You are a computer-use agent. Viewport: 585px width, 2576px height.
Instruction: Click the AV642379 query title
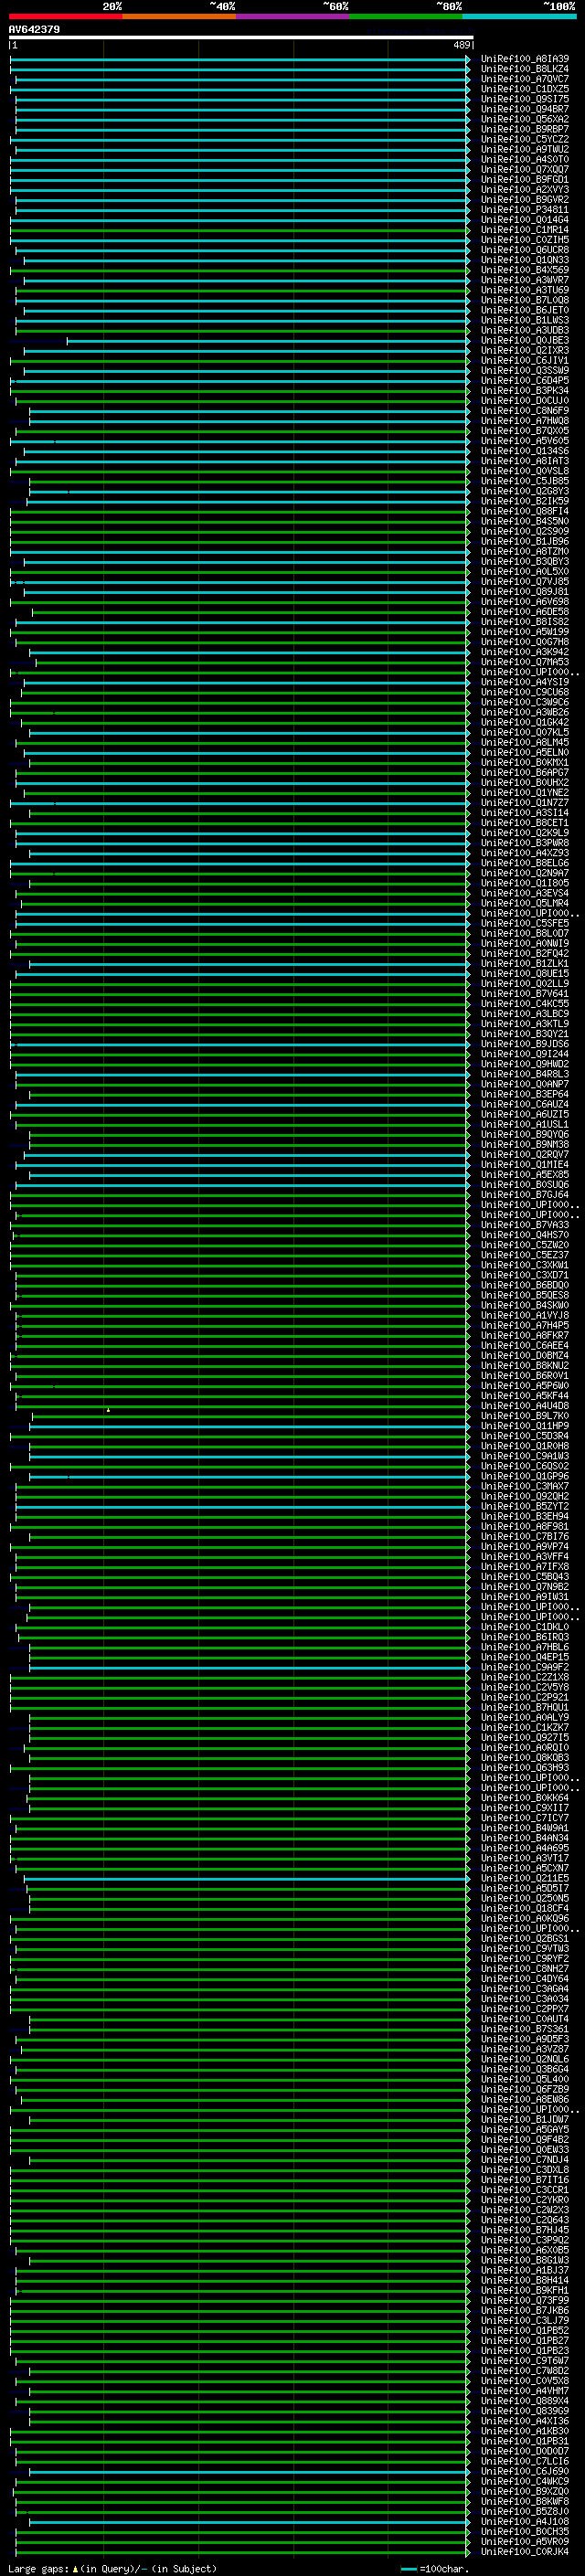pyautogui.click(x=34, y=30)
